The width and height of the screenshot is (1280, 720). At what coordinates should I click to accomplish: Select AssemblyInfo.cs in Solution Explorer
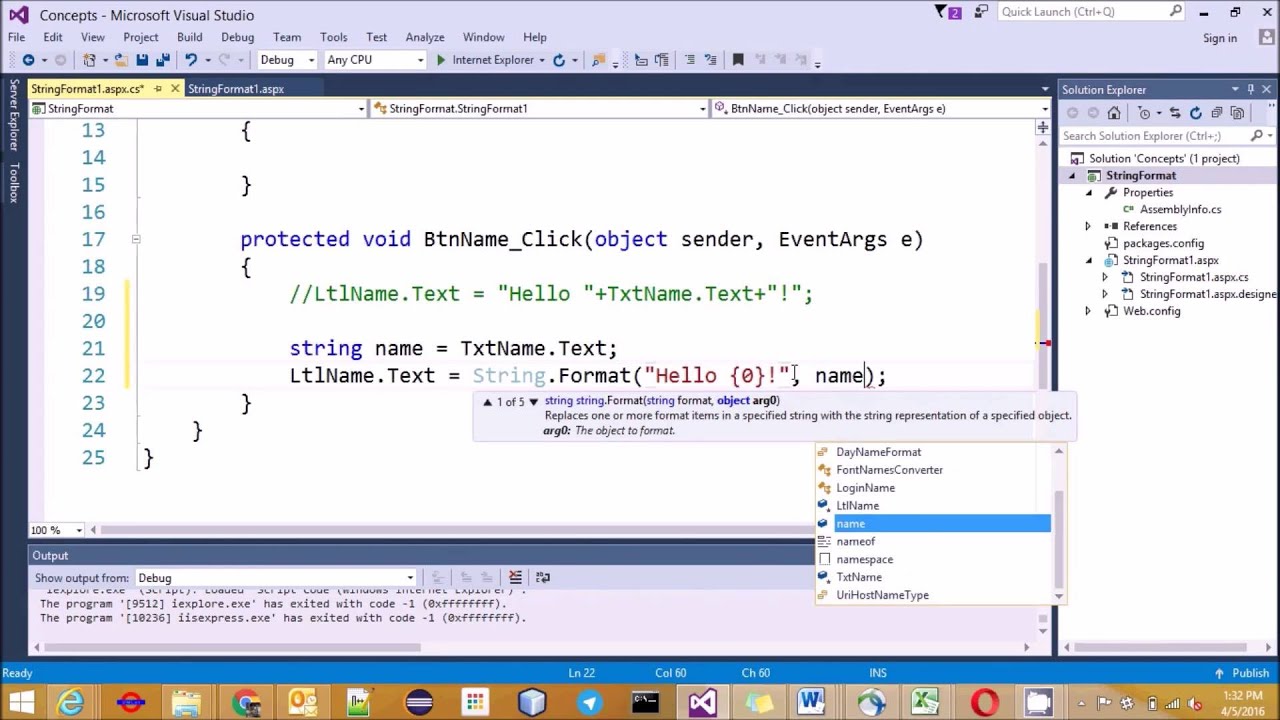pyautogui.click(x=1180, y=210)
